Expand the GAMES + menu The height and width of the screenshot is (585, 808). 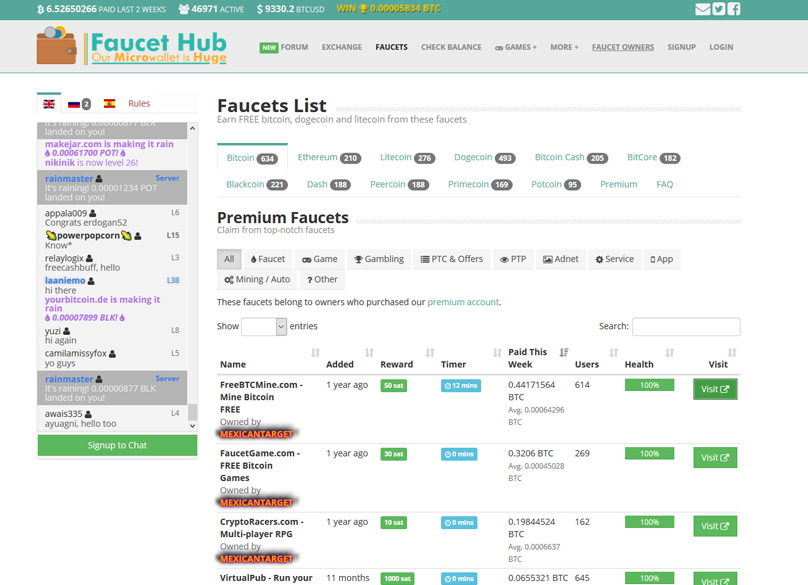[x=516, y=47]
